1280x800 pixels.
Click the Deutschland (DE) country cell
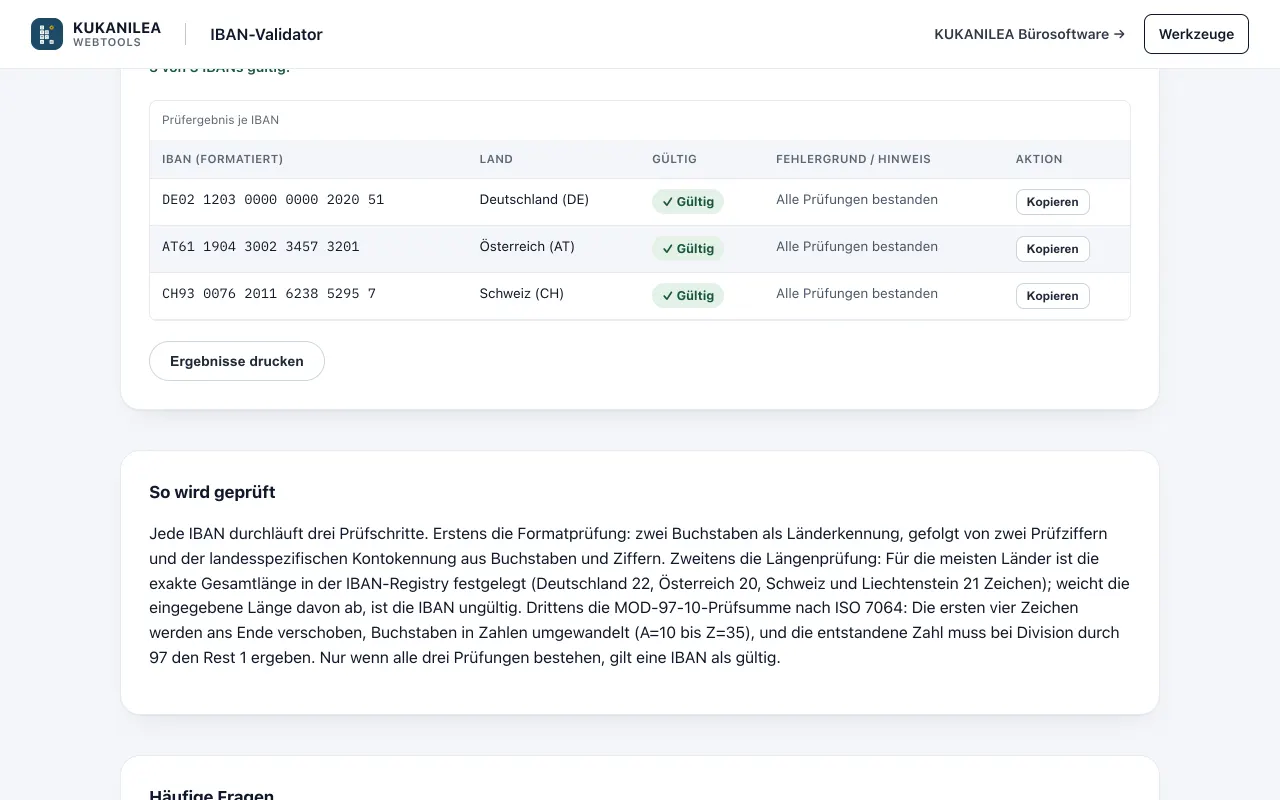coord(534,200)
